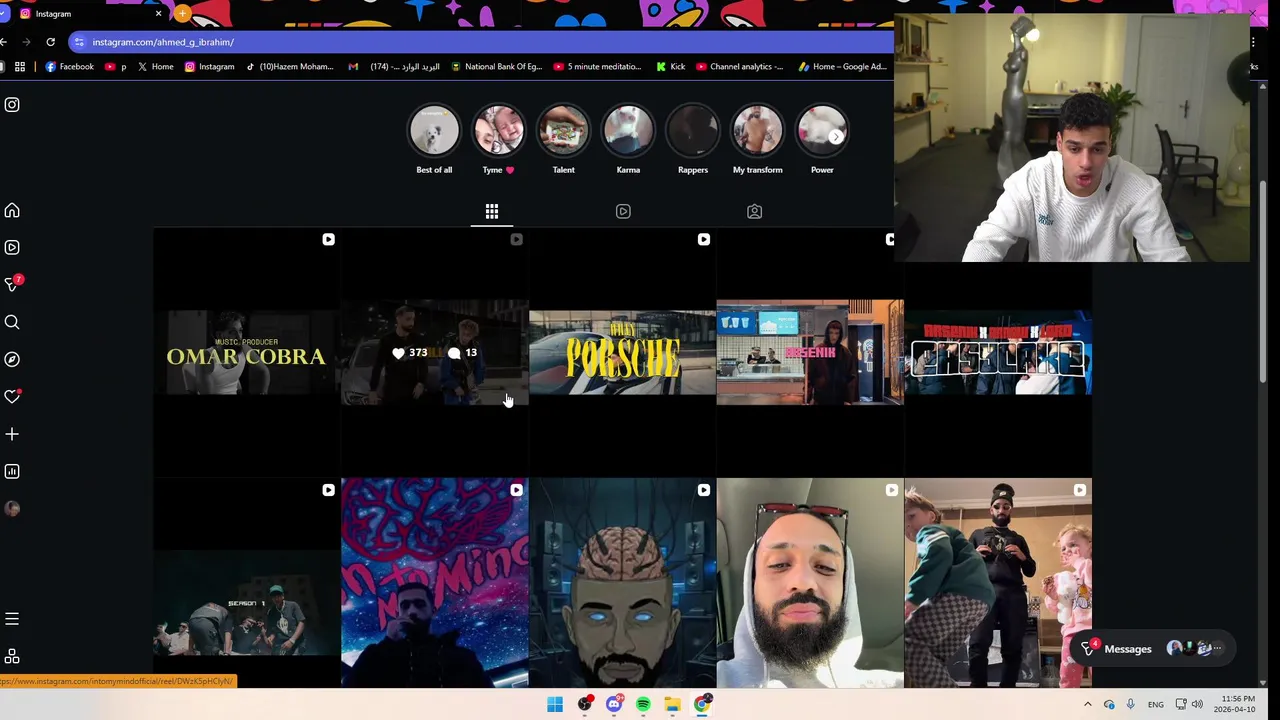Open the Kick bookmark
The width and height of the screenshot is (1280, 720).
point(671,67)
